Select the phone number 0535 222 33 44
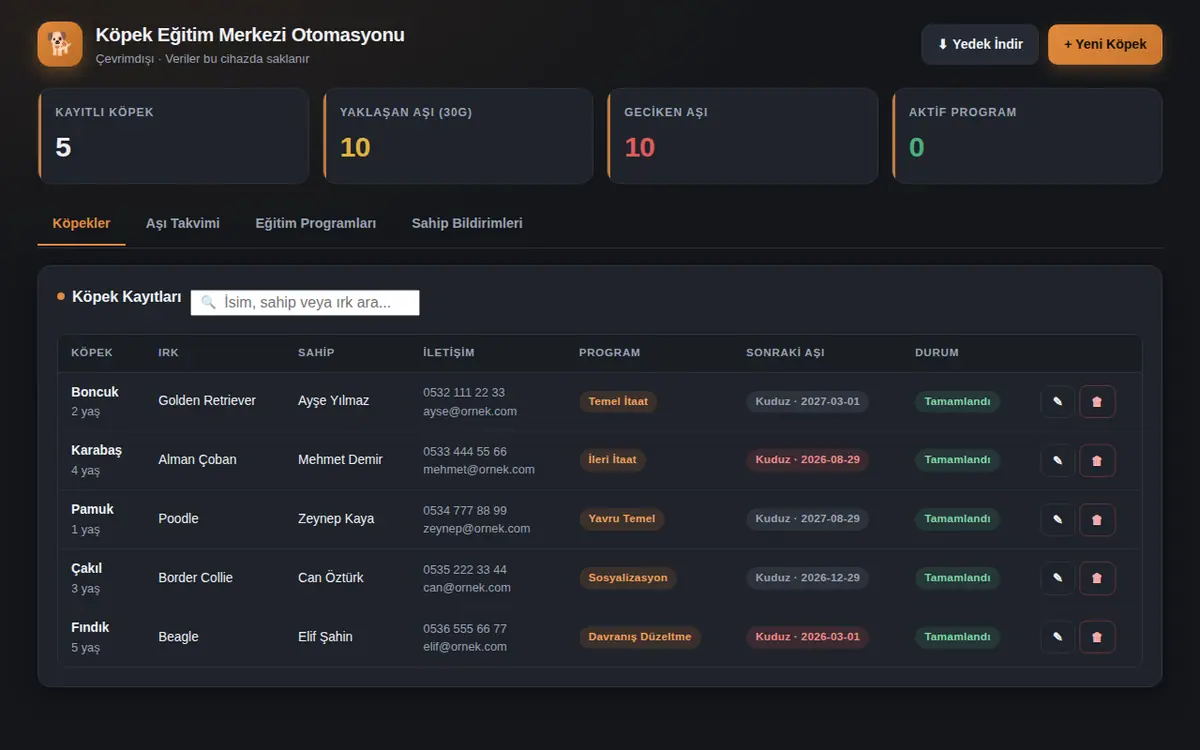The height and width of the screenshot is (750, 1200). tap(465, 570)
